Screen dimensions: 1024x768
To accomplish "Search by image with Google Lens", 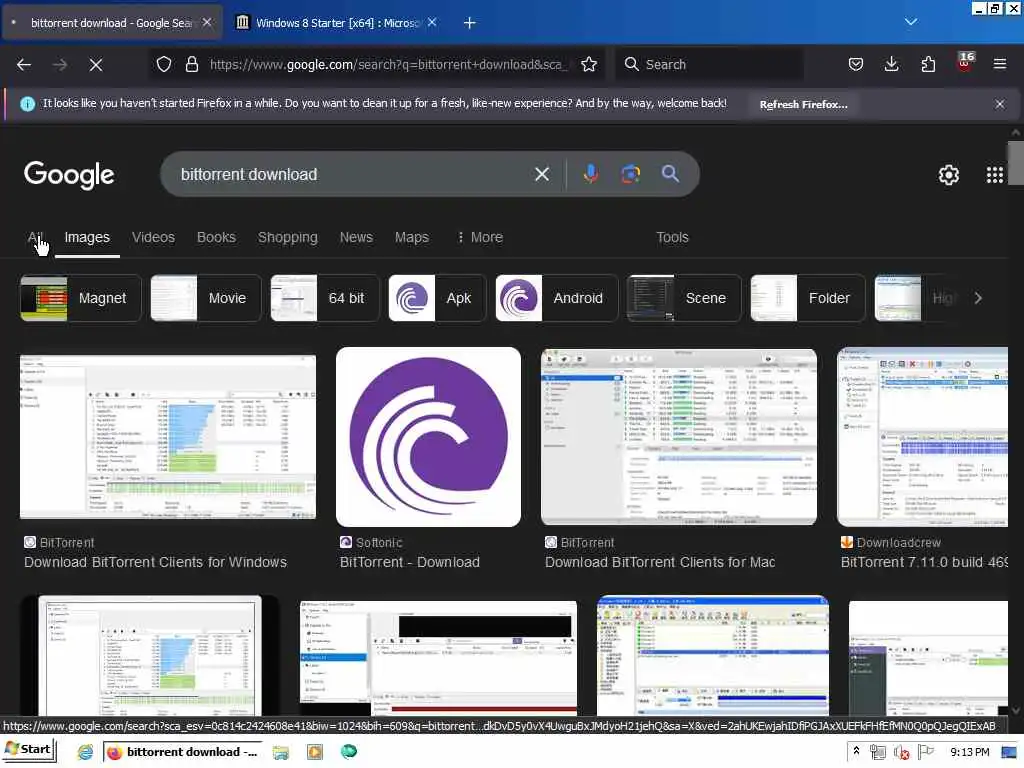I will click(630, 174).
